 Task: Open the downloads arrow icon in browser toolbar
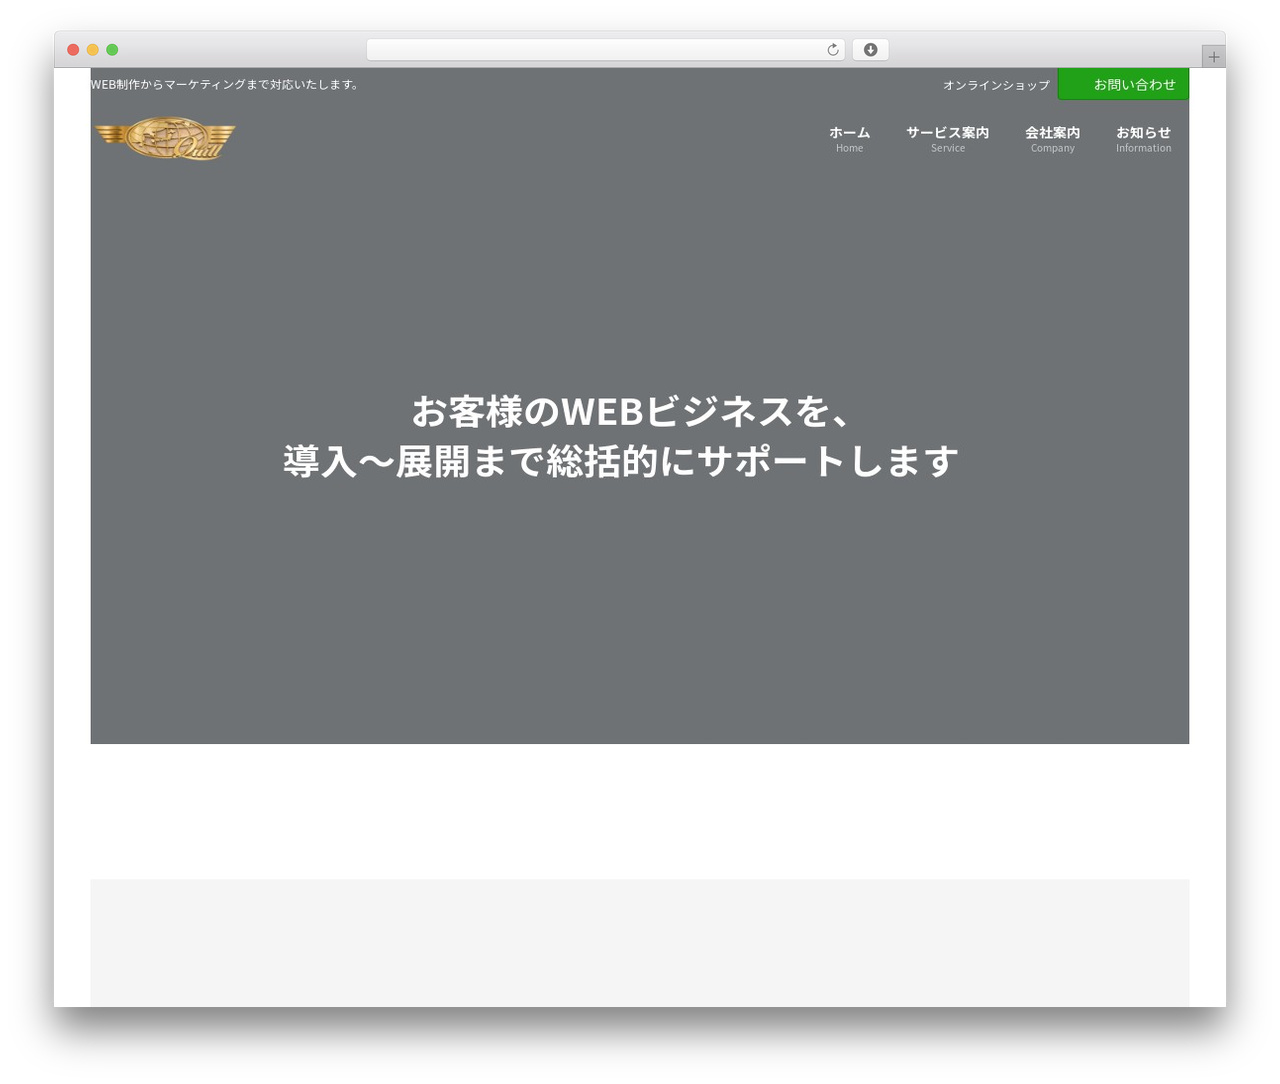870,50
